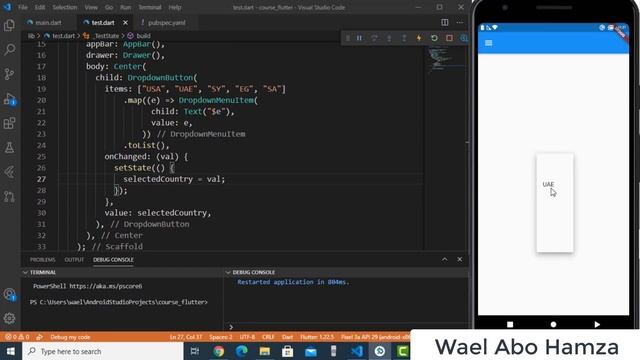The image size is (640, 360).
Task: Open the Run and Debug view
Action: tap(9, 99)
